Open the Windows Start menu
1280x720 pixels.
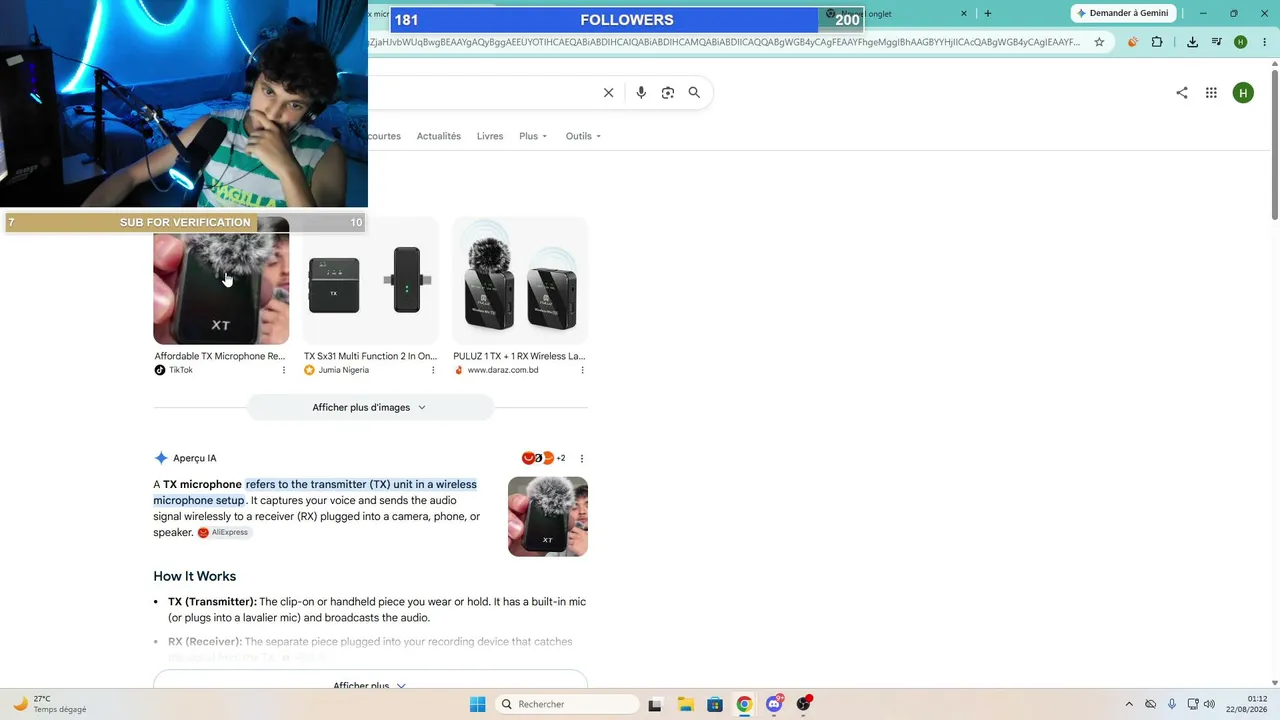pos(477,704)
